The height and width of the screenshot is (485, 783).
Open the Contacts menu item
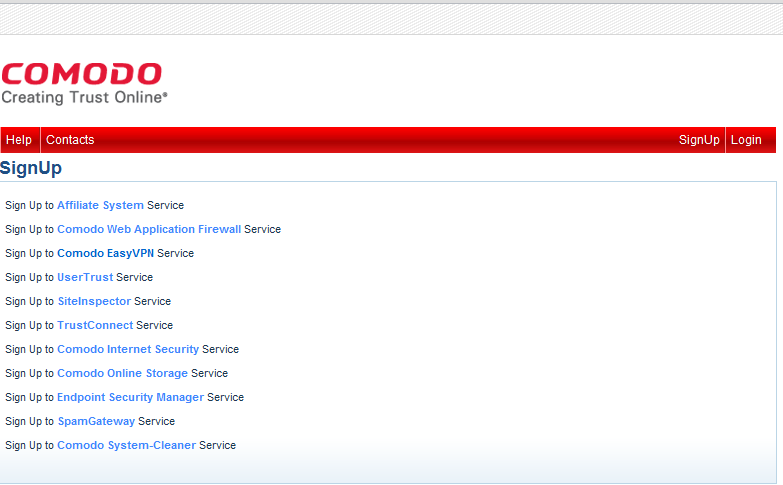point(70,140)
